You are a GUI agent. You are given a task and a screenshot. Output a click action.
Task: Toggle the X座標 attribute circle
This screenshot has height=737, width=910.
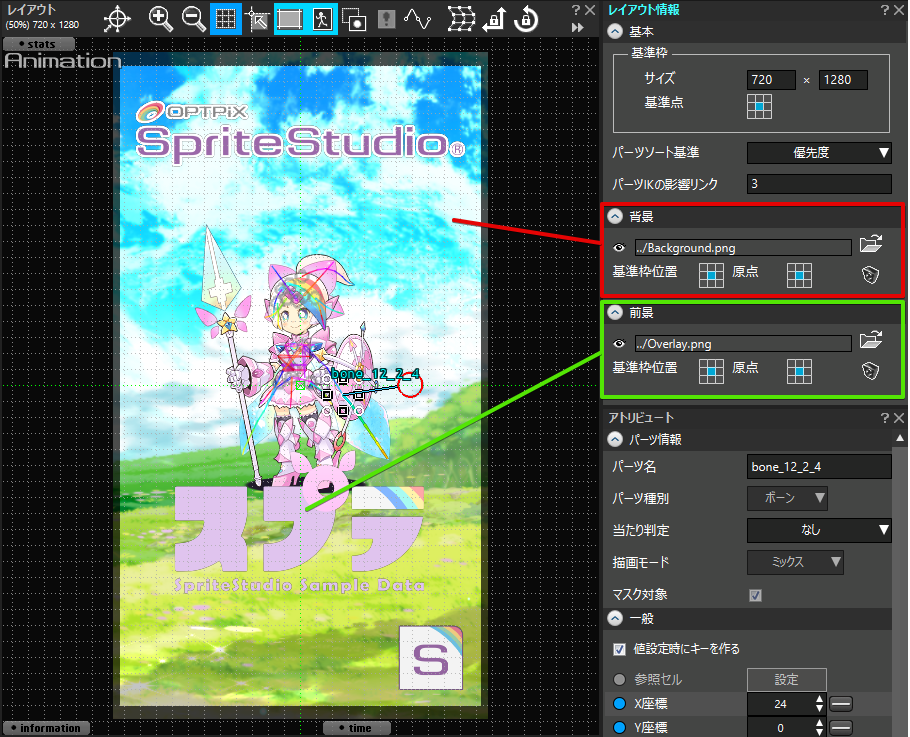[x=619, y=704]
